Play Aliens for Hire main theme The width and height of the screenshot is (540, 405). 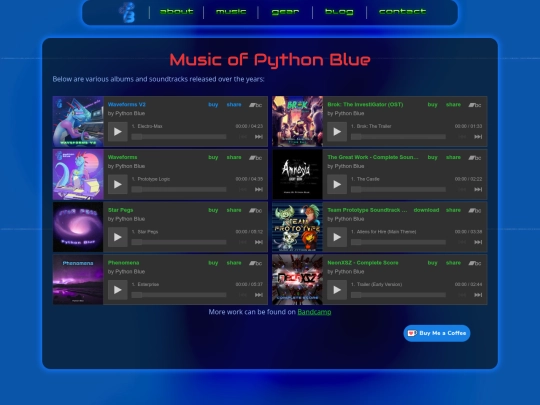click(337, 237)
